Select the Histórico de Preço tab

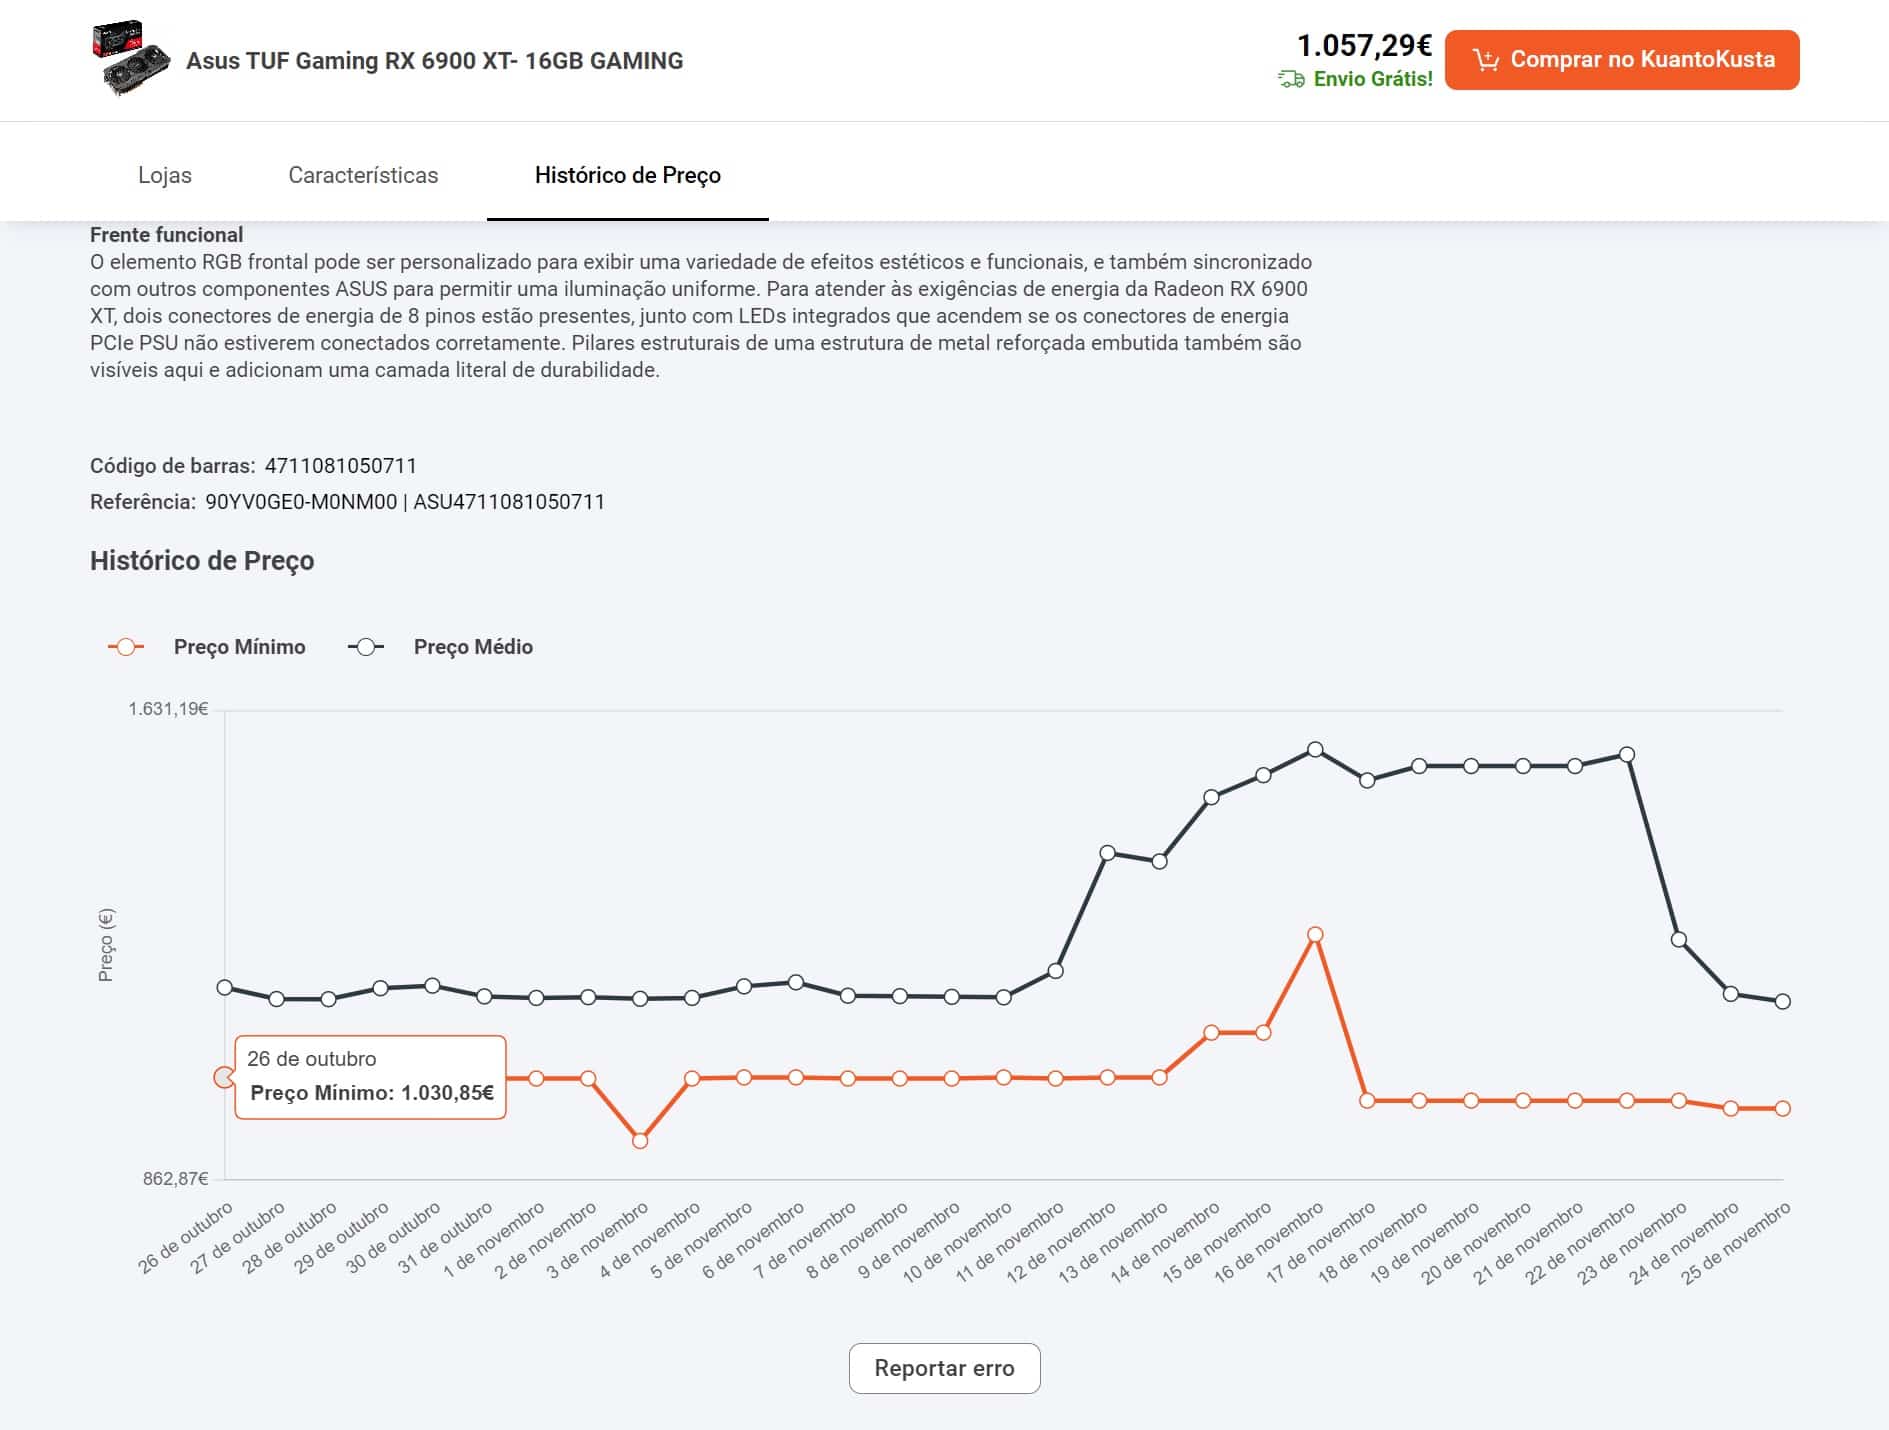coord(628,175)
